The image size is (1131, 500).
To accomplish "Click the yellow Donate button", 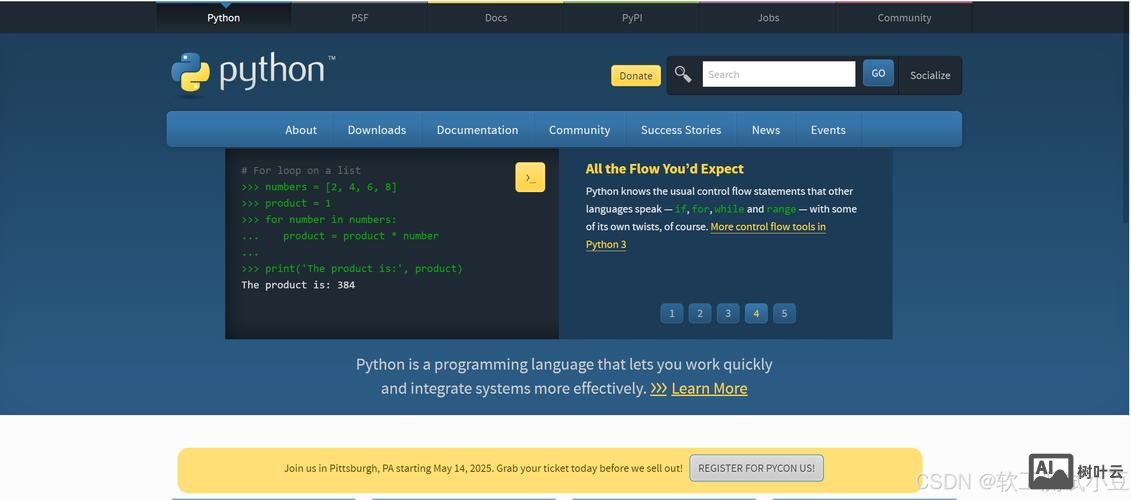I will 635,76.
